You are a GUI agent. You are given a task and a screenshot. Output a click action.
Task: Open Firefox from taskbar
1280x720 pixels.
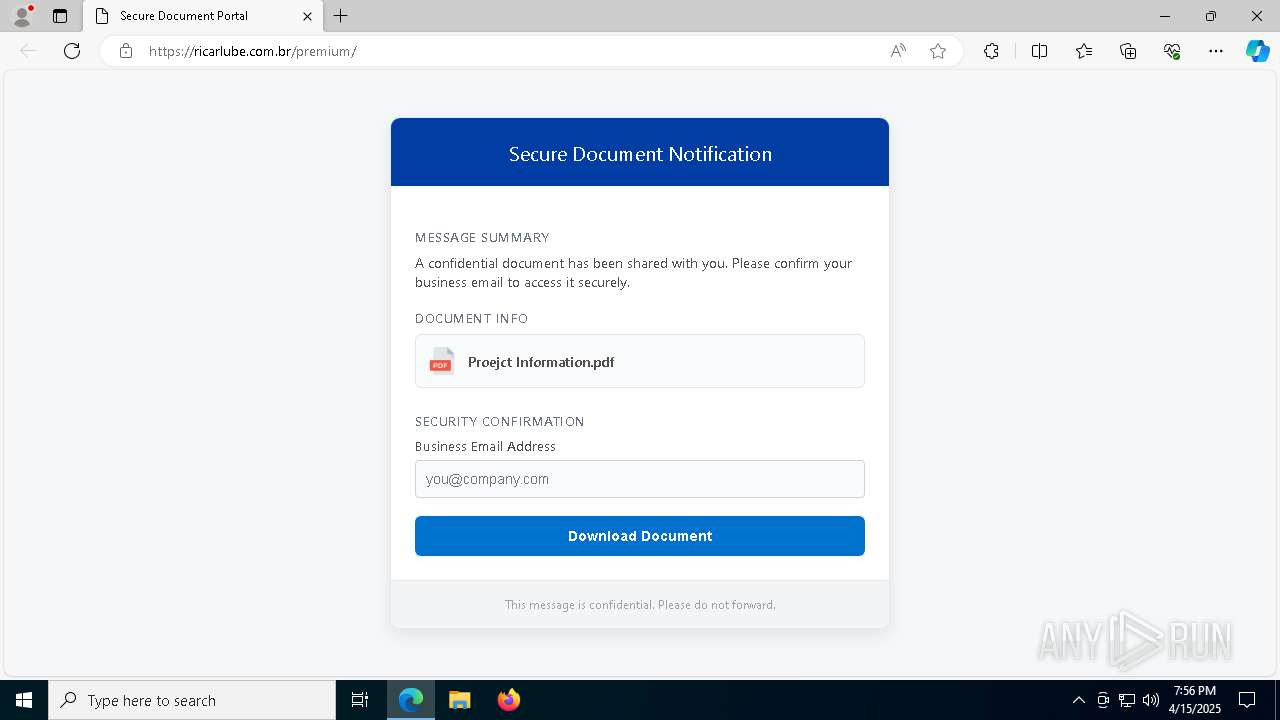509,700
